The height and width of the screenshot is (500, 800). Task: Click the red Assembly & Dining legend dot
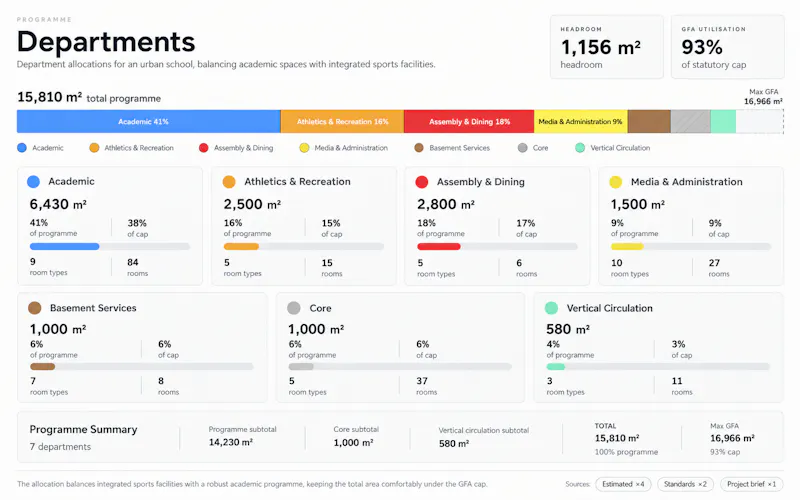click(204, 148)
